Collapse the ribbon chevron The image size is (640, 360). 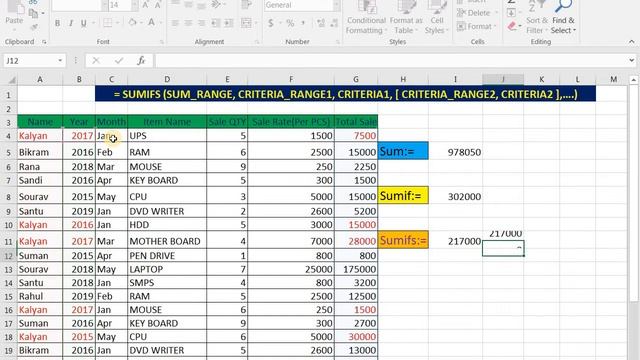pyautogui.click(x=631, y=42)
